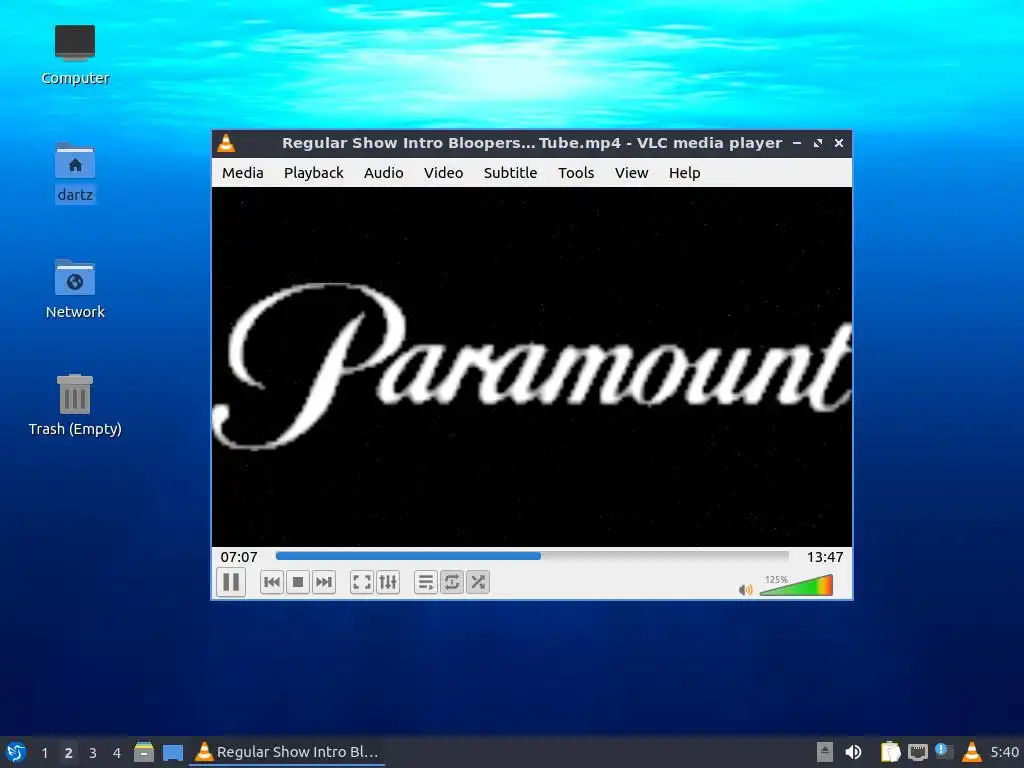This screenshot has width=1024, height=768.
Task: Open the Media menu
Action: (x=243, y=173)
